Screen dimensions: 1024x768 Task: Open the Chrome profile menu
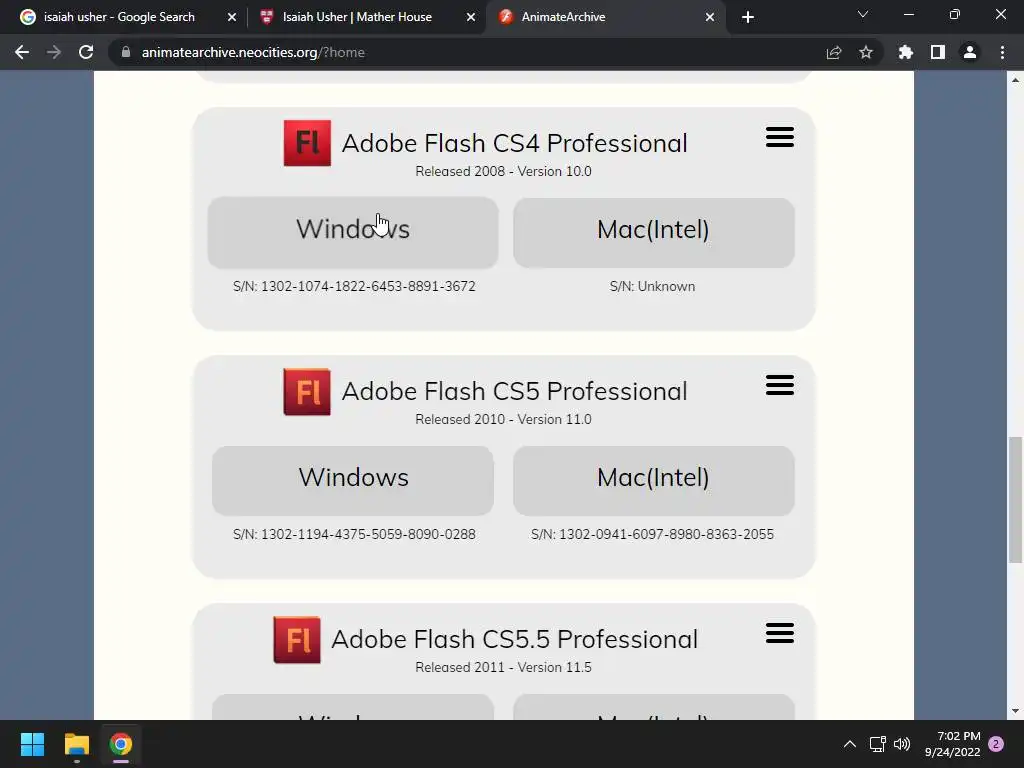point(970,52)
